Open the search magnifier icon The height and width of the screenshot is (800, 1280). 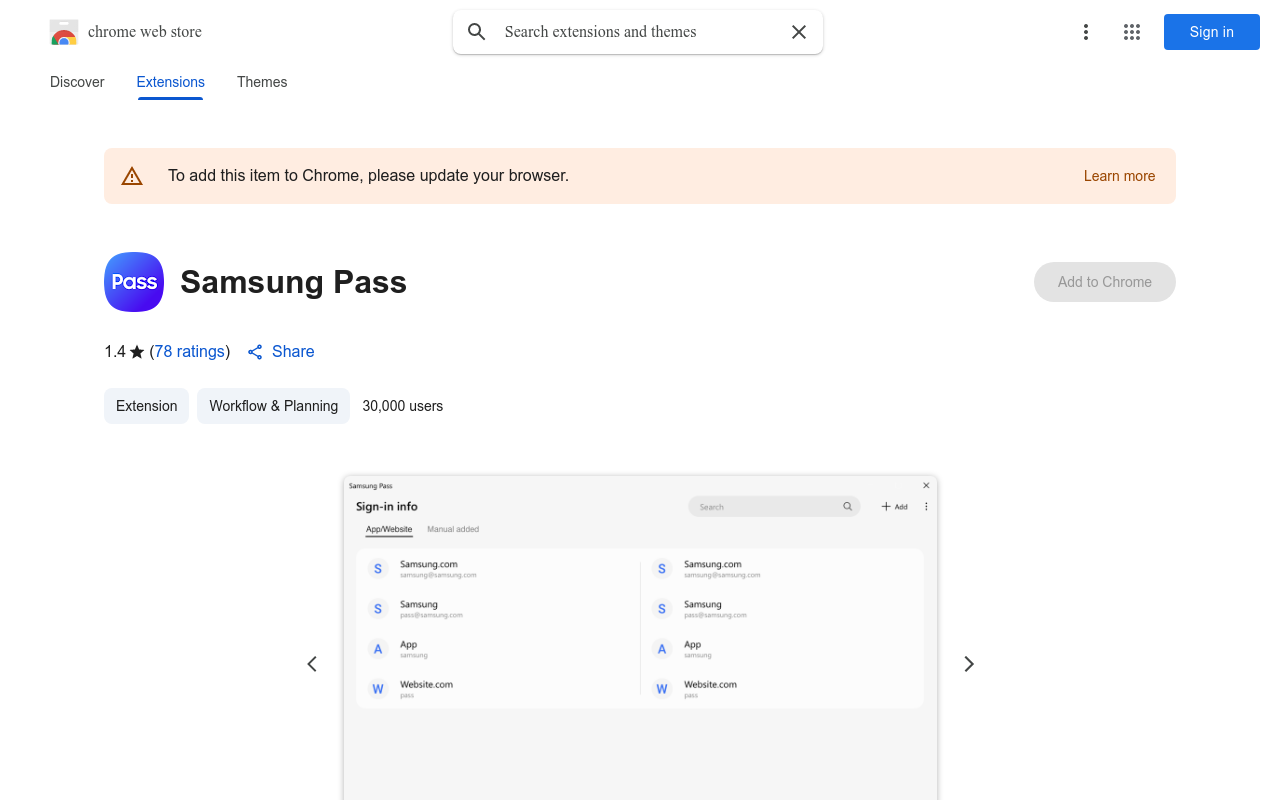click(477, 31)
